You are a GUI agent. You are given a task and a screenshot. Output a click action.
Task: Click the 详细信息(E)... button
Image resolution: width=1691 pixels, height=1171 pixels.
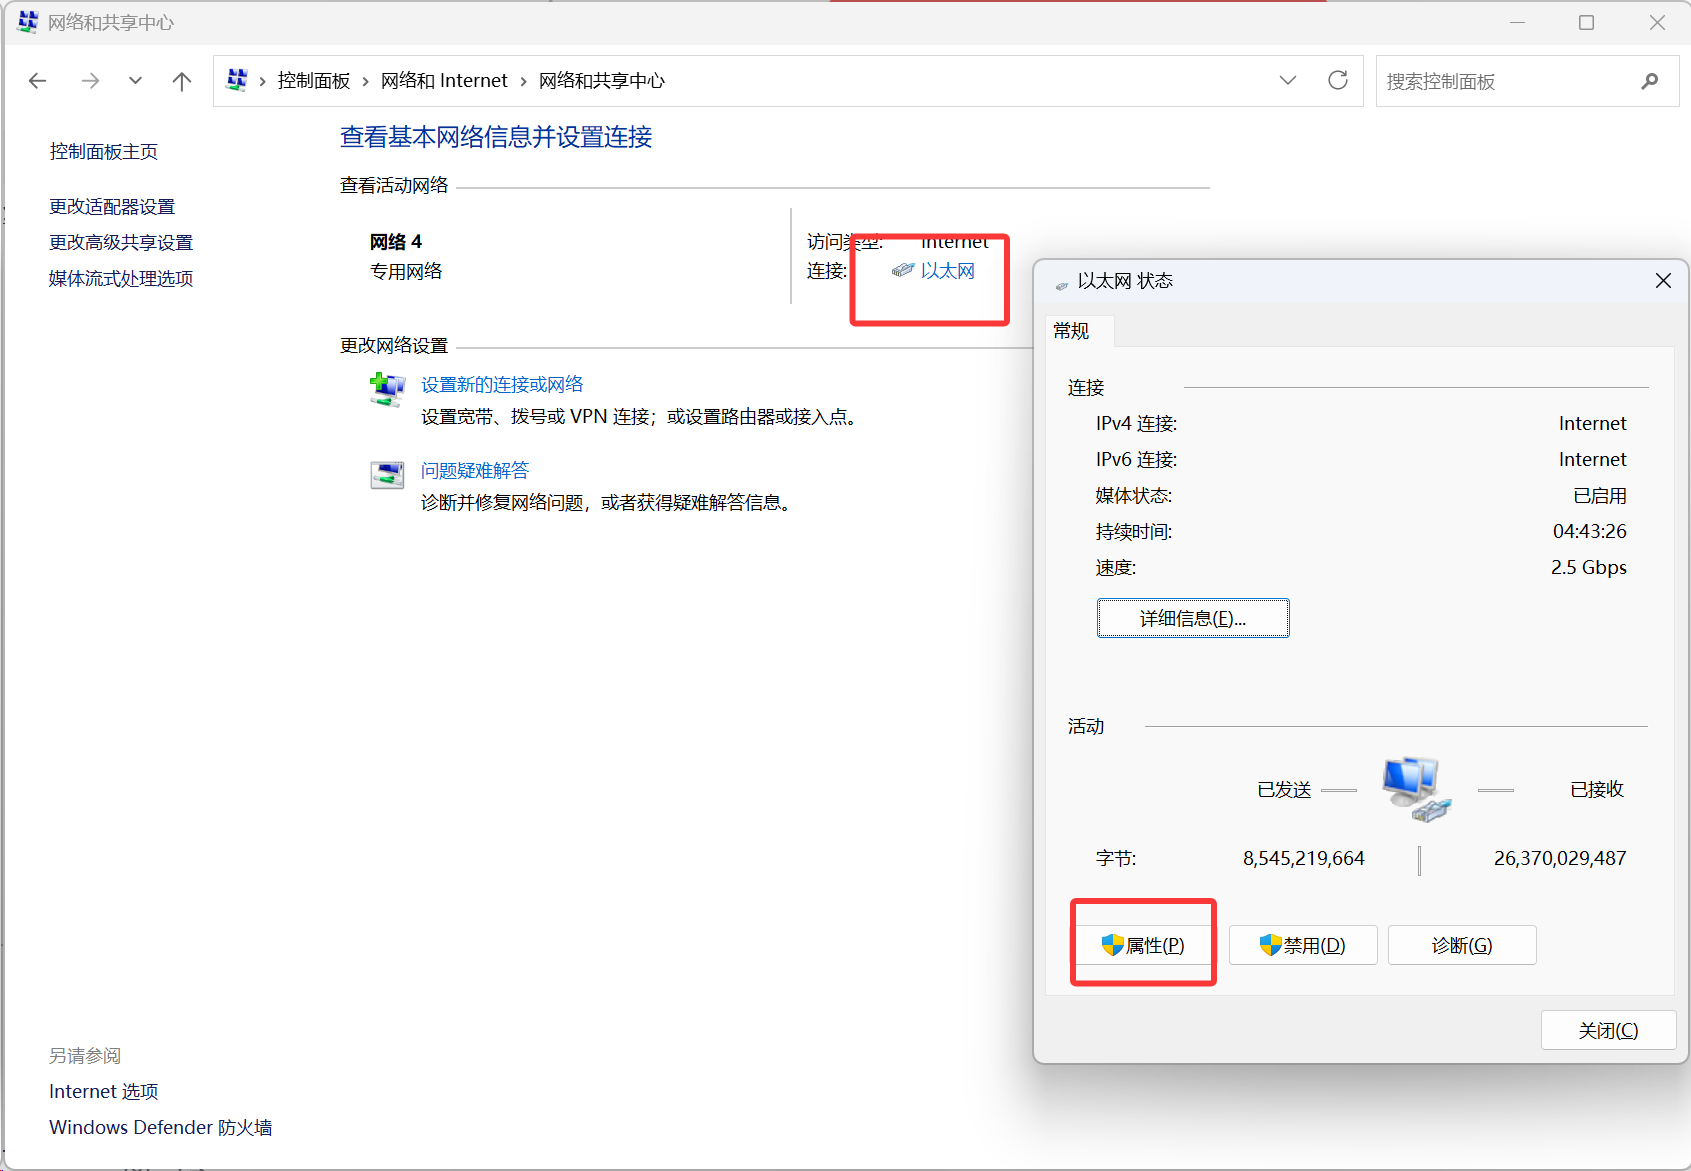[1192, 618]
